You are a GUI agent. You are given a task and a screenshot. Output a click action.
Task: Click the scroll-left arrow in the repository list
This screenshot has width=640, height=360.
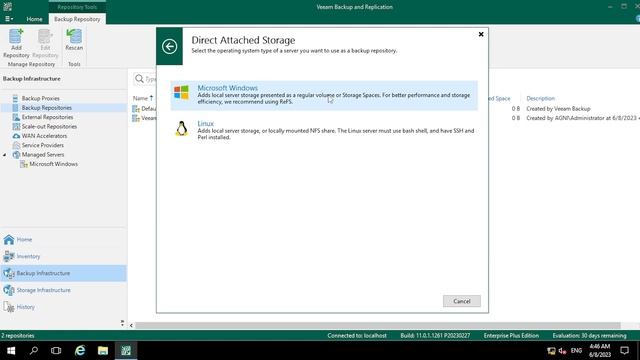click(x=131, y=325)
